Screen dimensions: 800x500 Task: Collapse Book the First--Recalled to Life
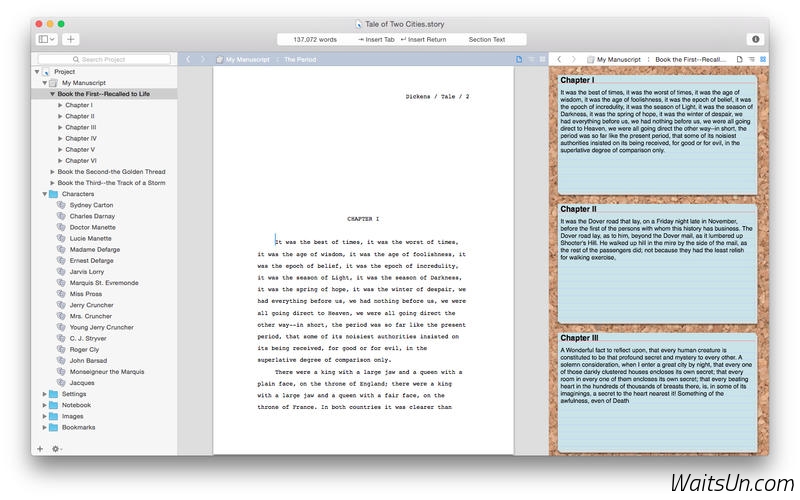pos(52,94)
